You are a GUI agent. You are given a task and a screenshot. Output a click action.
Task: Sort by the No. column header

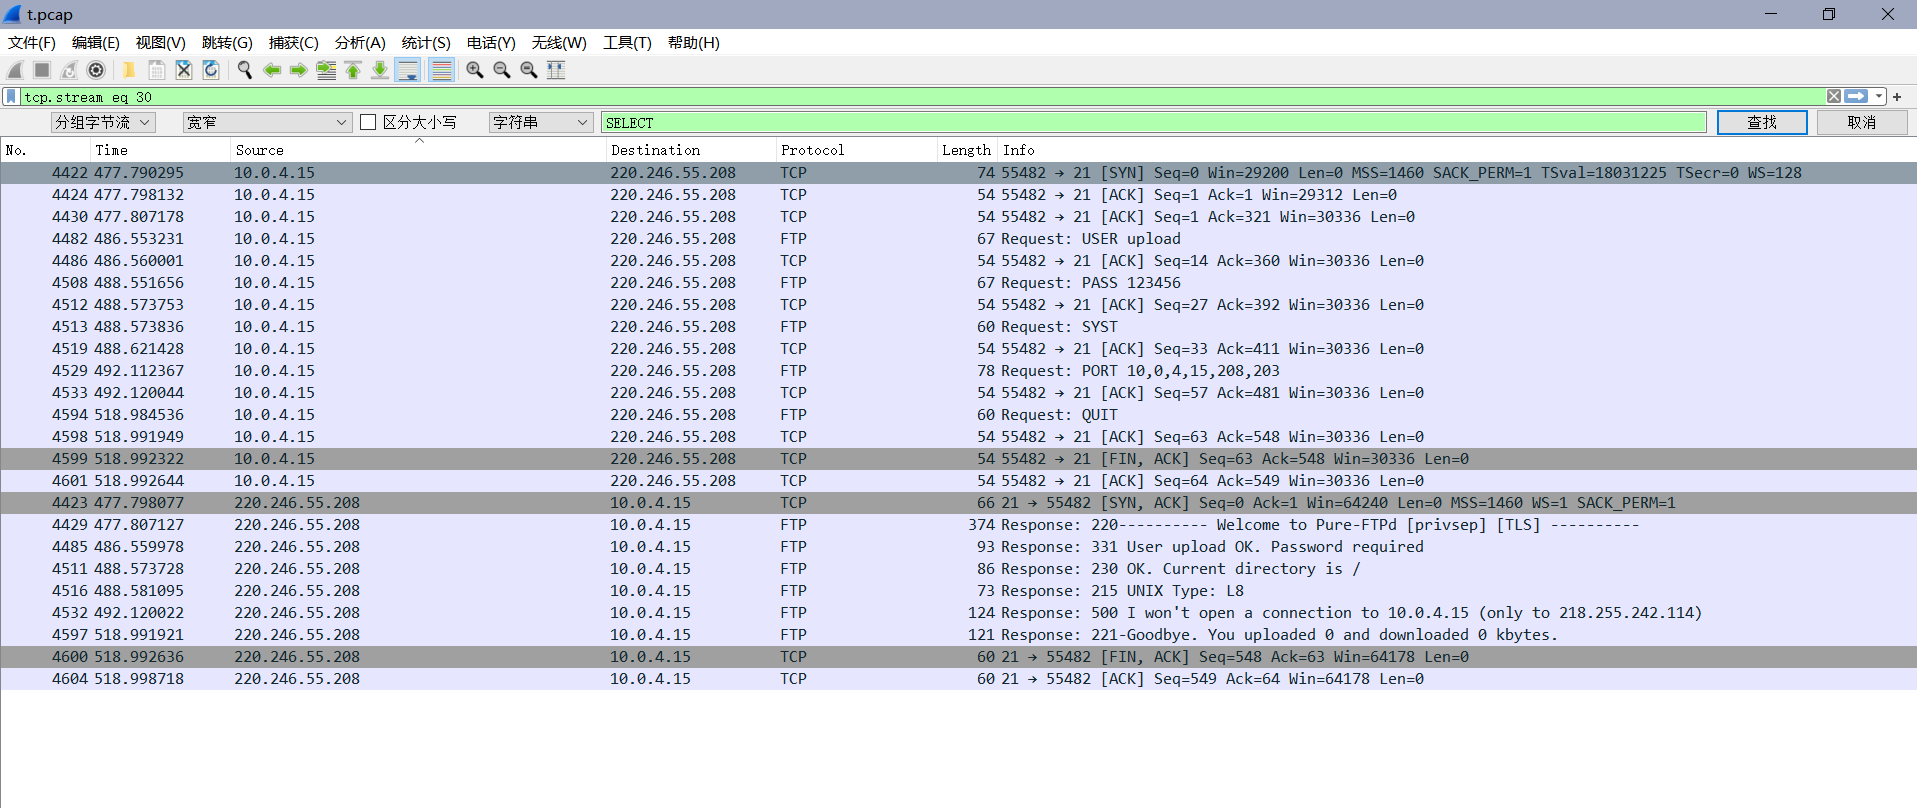45,150
